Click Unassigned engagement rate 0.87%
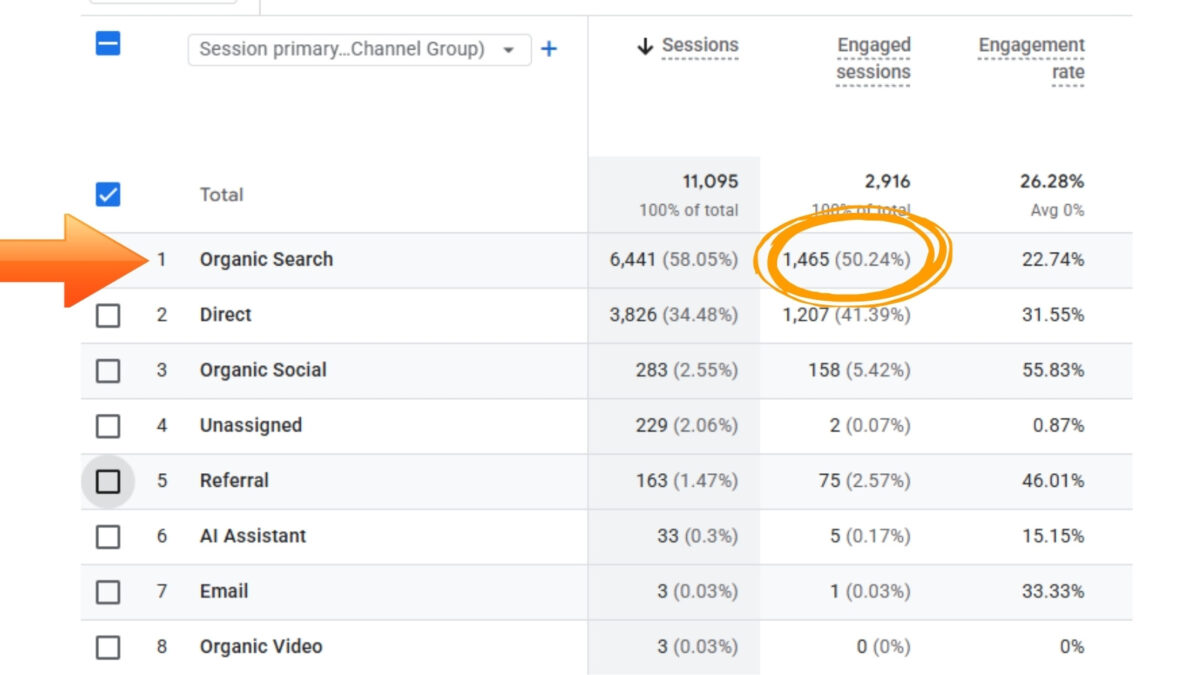 [x=1058, y=426]
